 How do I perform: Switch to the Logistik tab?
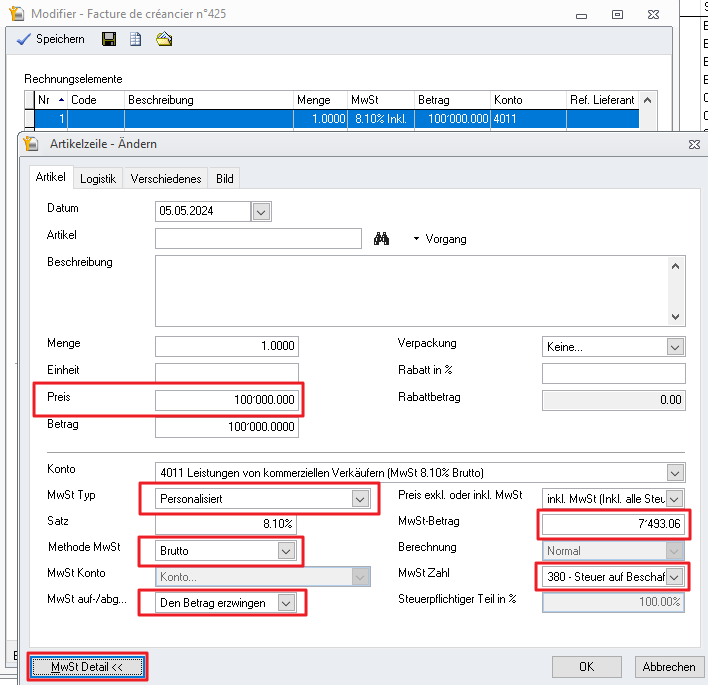tap(98, 179)
